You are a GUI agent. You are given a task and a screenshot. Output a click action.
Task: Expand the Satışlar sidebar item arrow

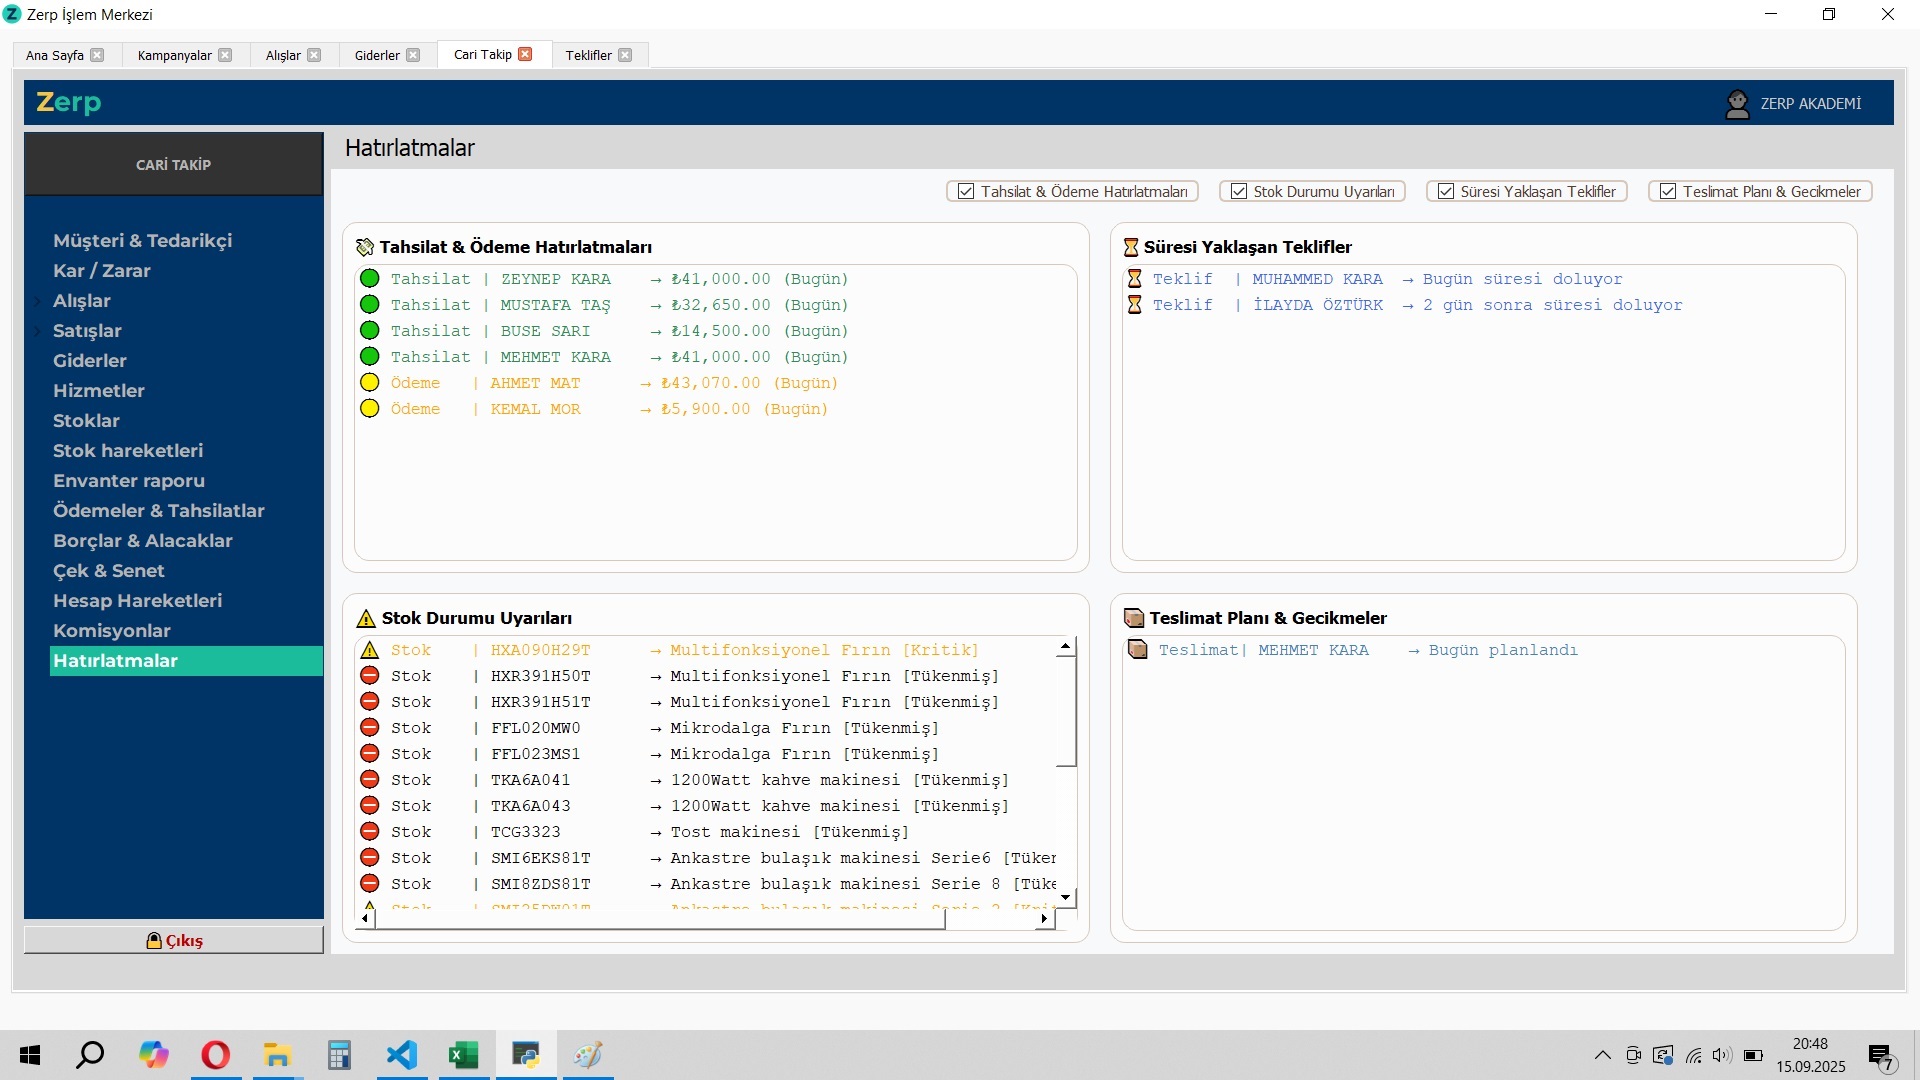coord(38,331)
